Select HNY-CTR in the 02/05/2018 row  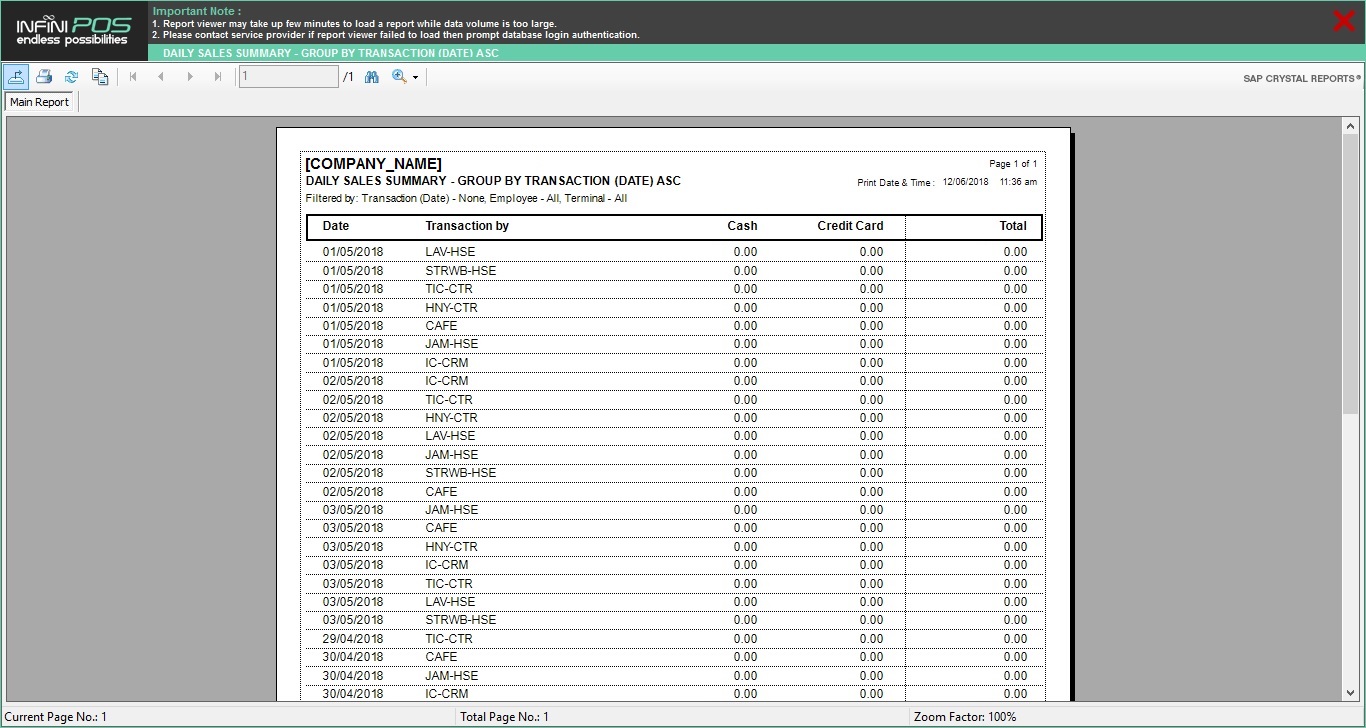click(x=451, y=418)
